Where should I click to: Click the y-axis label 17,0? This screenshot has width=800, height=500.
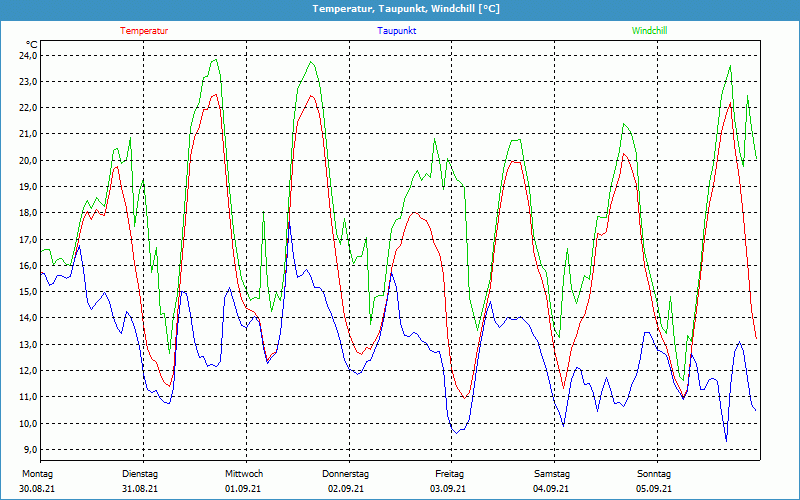pyautogui.click(x=28, y=239)
